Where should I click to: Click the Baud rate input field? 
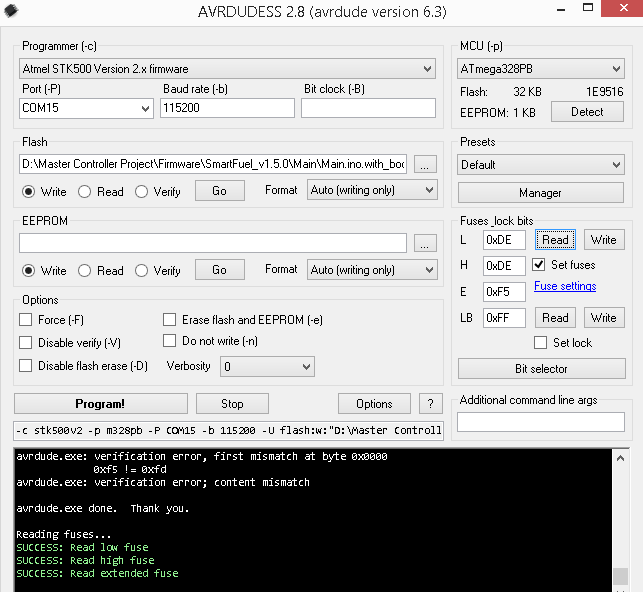(226, 108)
